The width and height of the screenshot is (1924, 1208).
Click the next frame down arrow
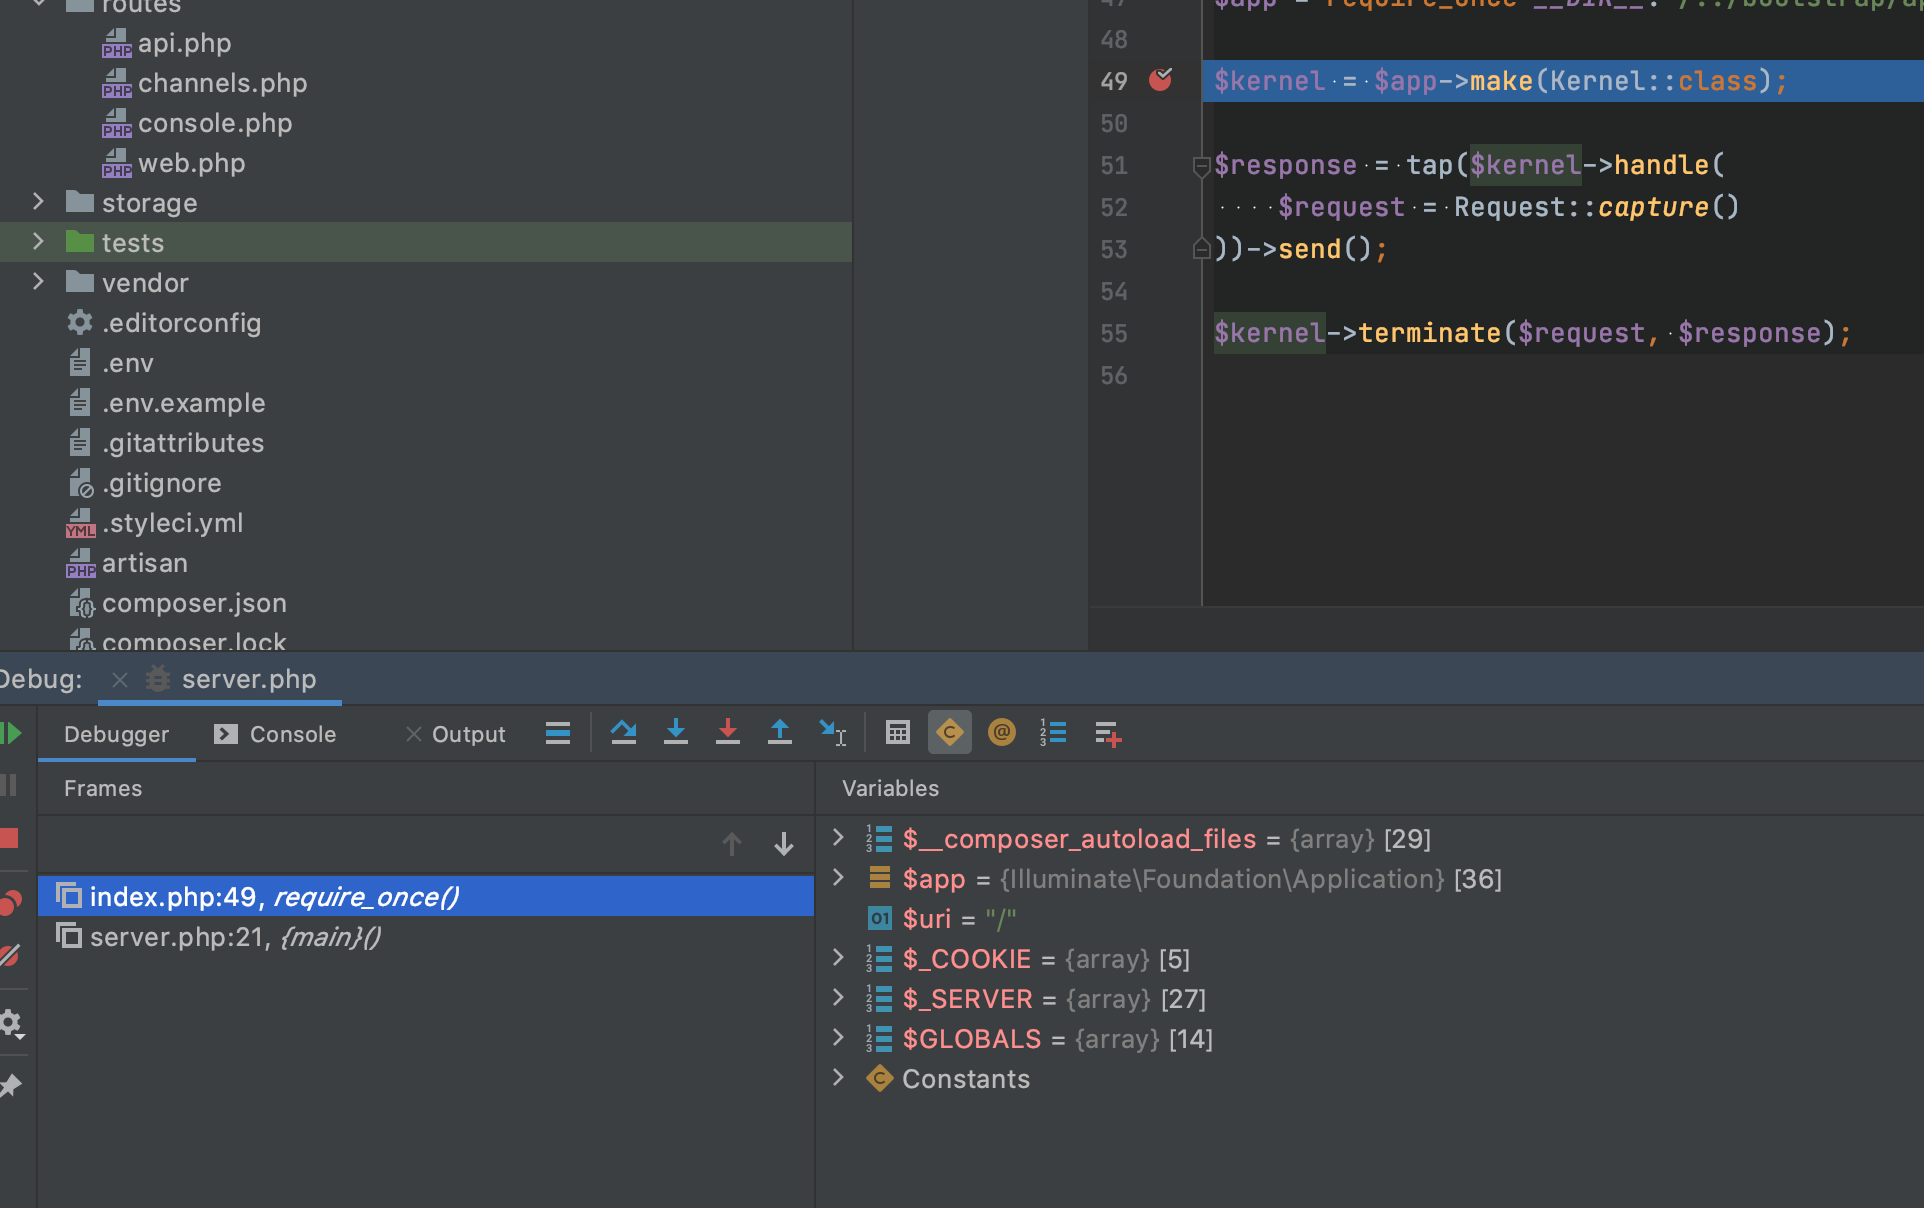point(784,844)
